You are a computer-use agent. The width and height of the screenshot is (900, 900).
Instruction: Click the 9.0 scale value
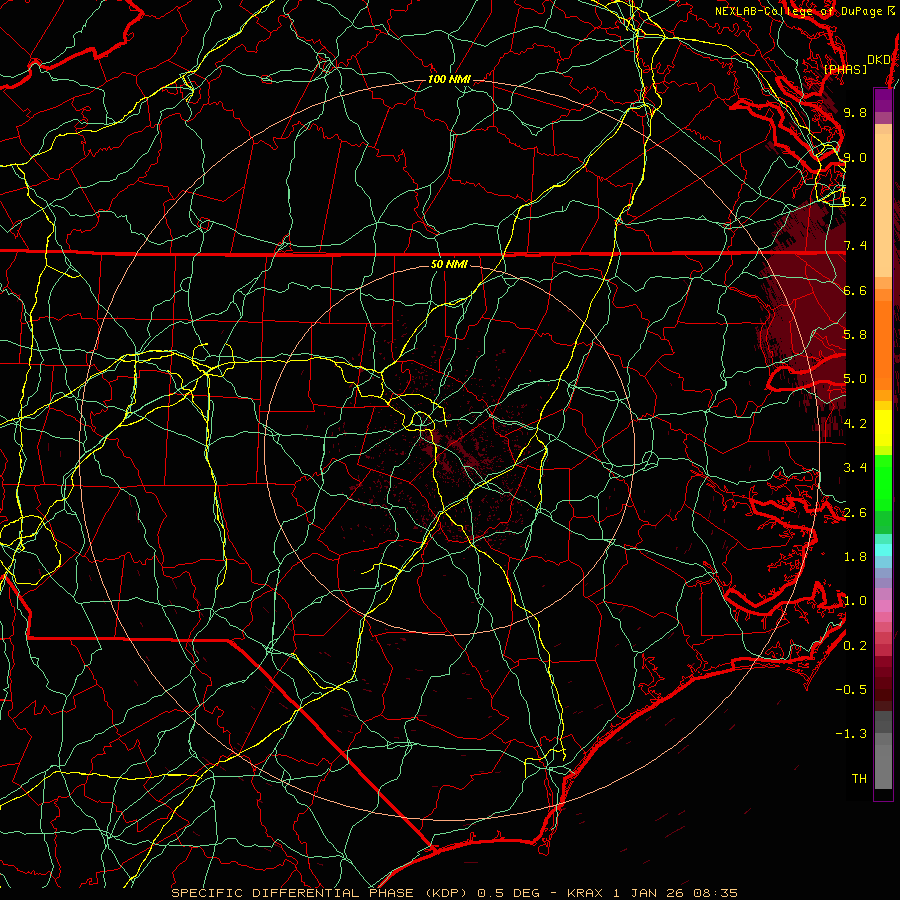855,157
